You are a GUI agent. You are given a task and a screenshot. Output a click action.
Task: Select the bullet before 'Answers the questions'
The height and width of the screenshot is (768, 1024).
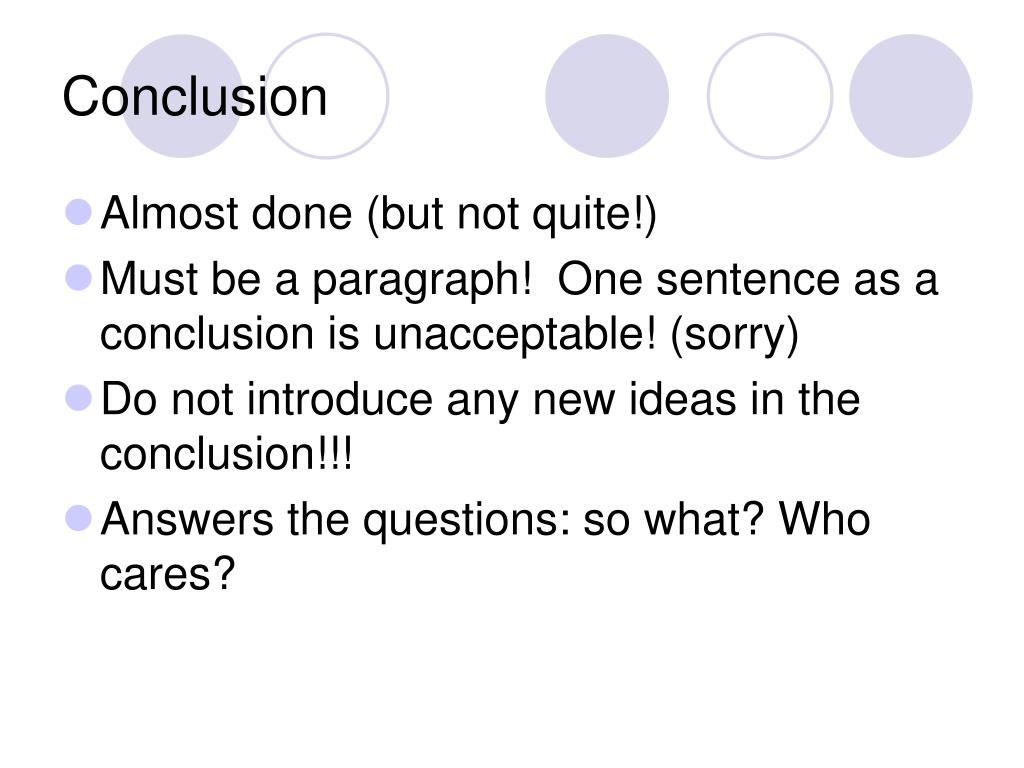pos(79,519)
